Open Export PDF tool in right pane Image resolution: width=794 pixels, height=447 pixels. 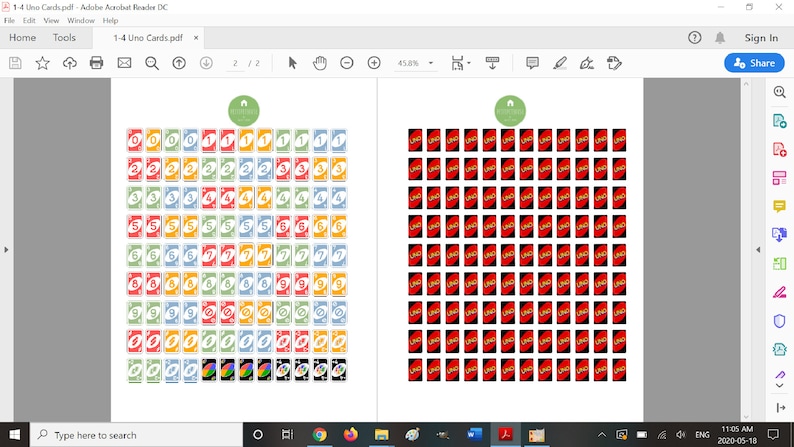(x=779, y=121)
